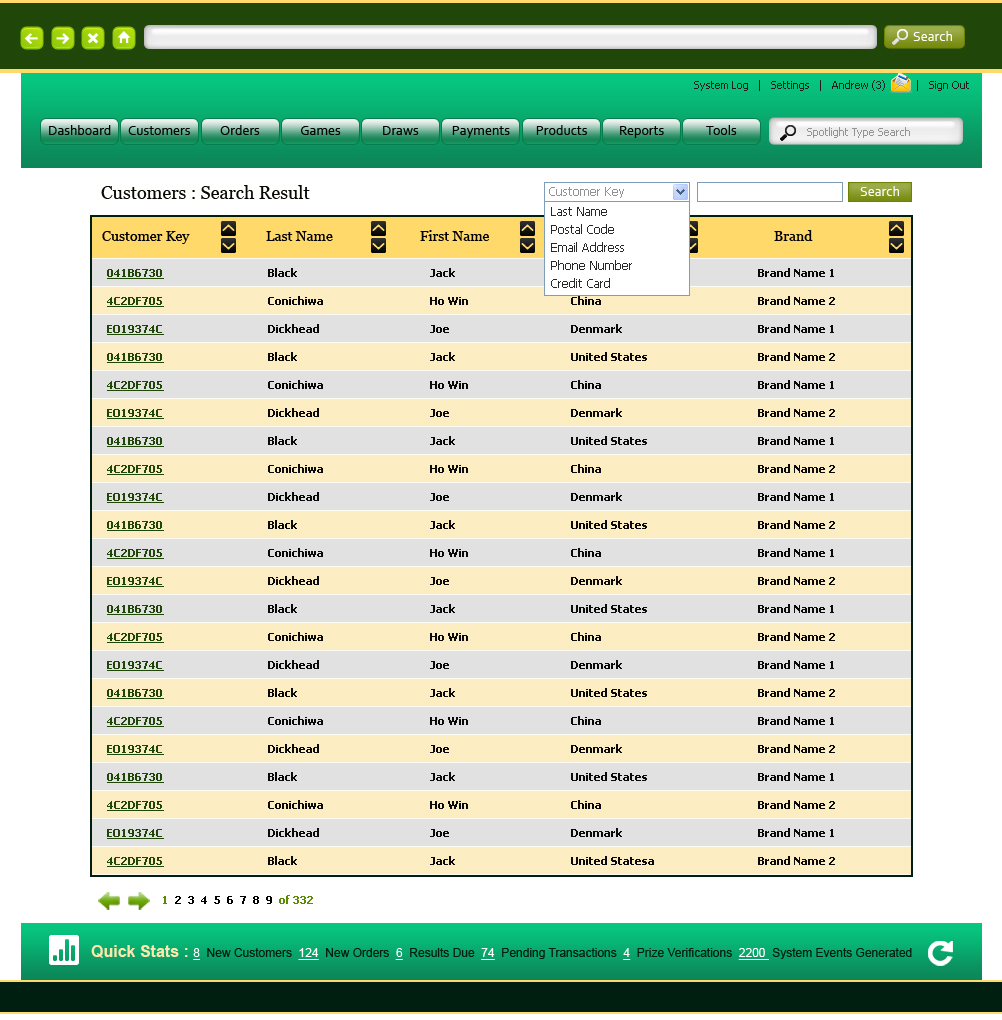
Task: Click the refresh icon in the Quick Stats bar
Action: pyautogui.click(x=940, y=952)
